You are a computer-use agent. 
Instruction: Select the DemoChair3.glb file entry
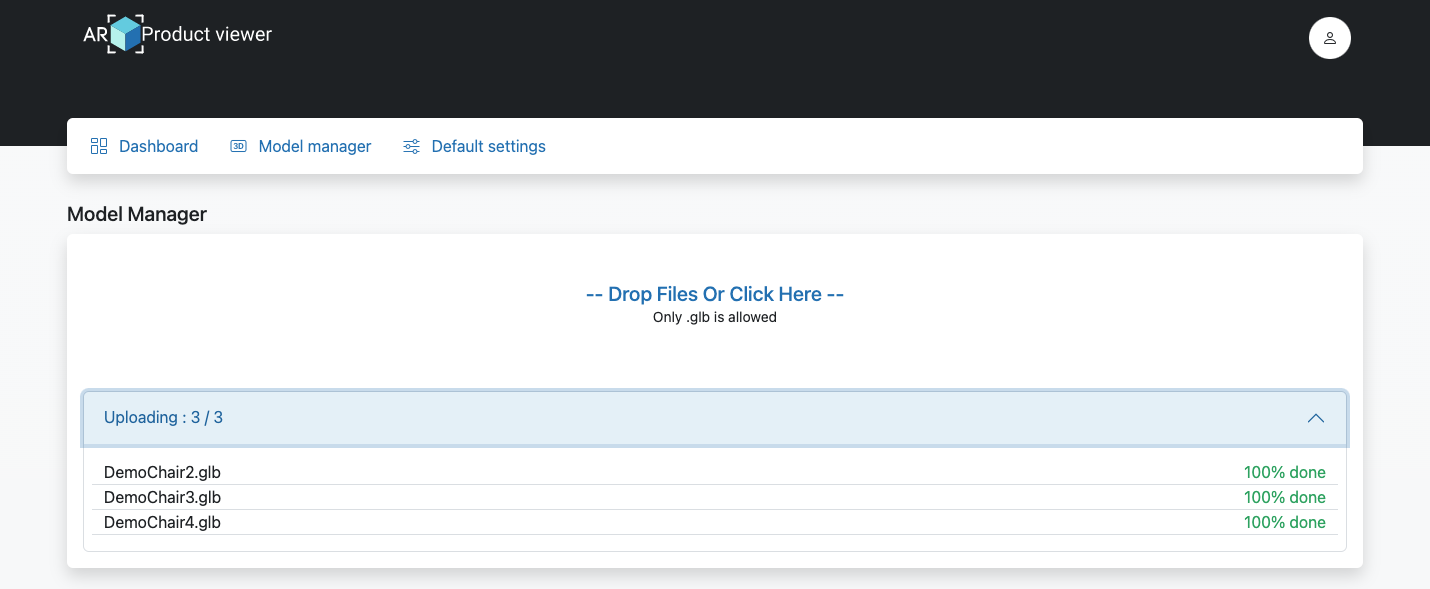(x=162, y=496)
